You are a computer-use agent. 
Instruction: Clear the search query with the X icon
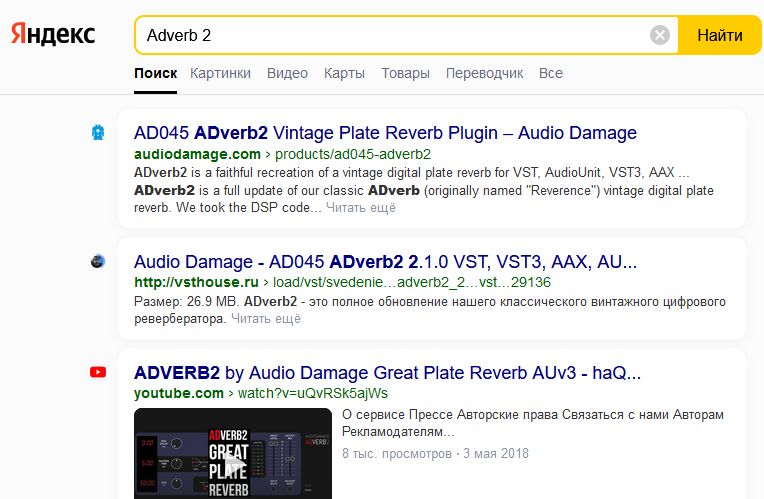tap(660, 35)
